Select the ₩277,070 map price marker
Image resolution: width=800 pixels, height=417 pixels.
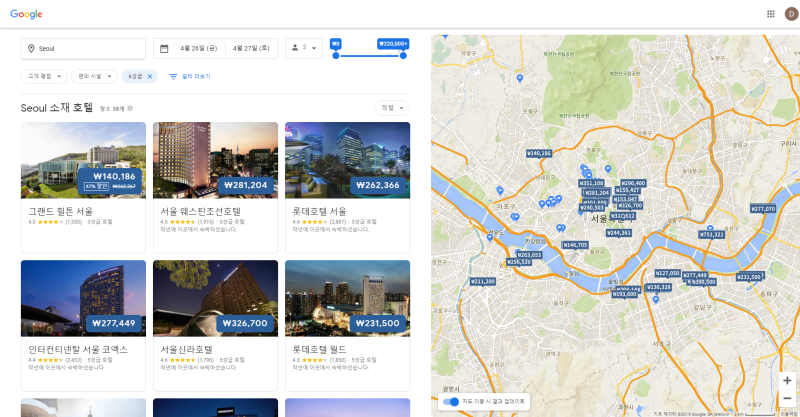point(763,209)
